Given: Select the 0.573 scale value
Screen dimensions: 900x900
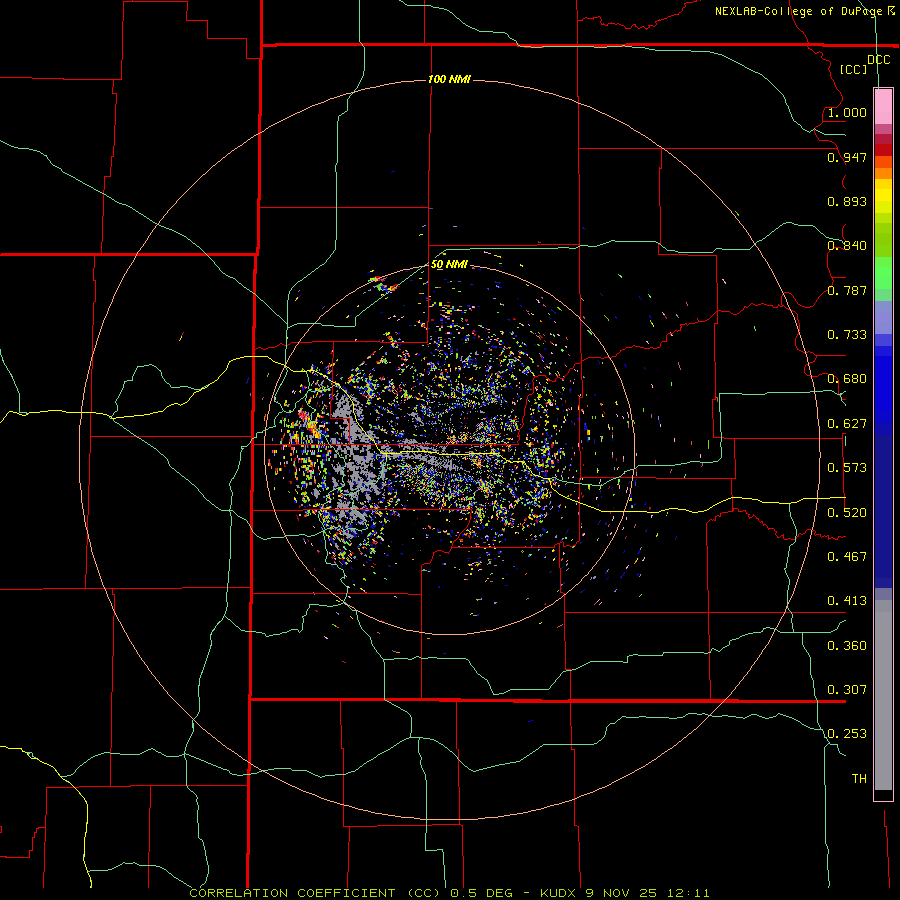Looking at the screenshot, I should click(x=847, y=468).
